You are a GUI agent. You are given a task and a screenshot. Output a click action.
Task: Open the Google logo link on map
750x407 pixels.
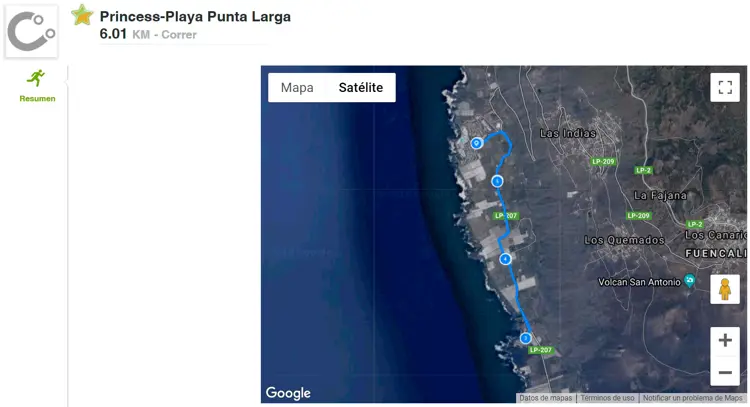[288, 393]
